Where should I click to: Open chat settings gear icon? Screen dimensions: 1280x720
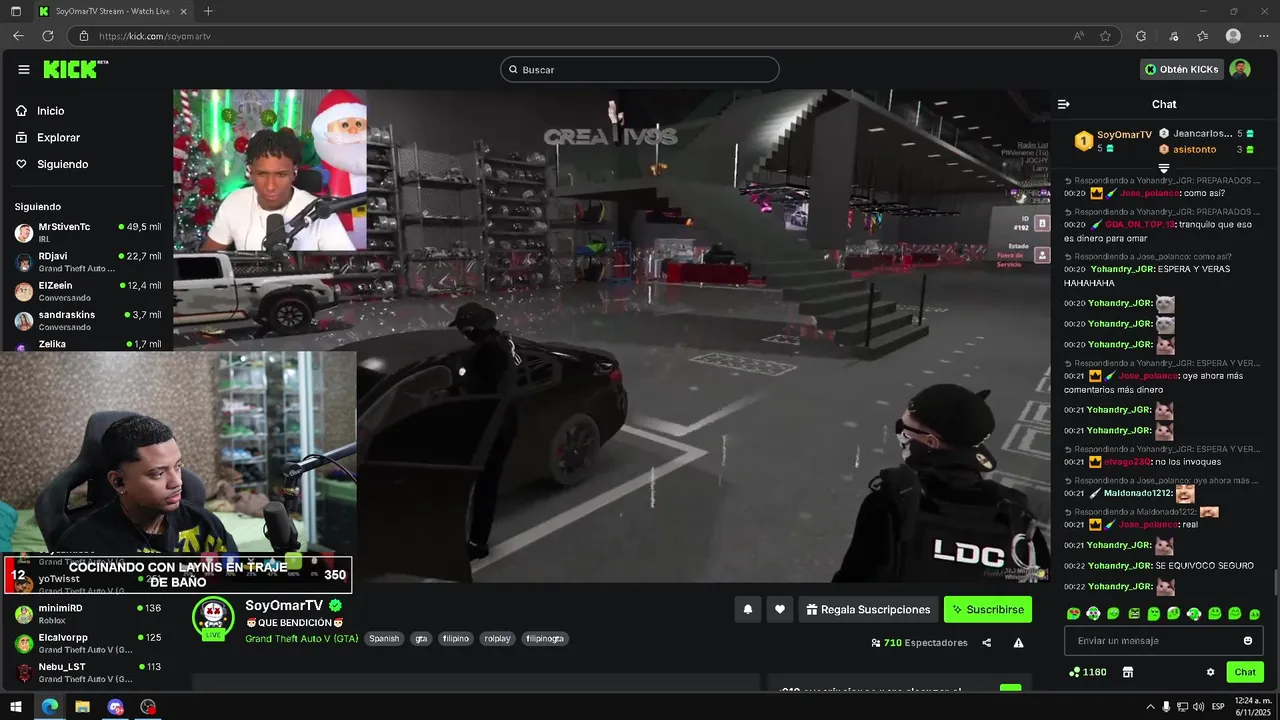(x=1210, y=672)
